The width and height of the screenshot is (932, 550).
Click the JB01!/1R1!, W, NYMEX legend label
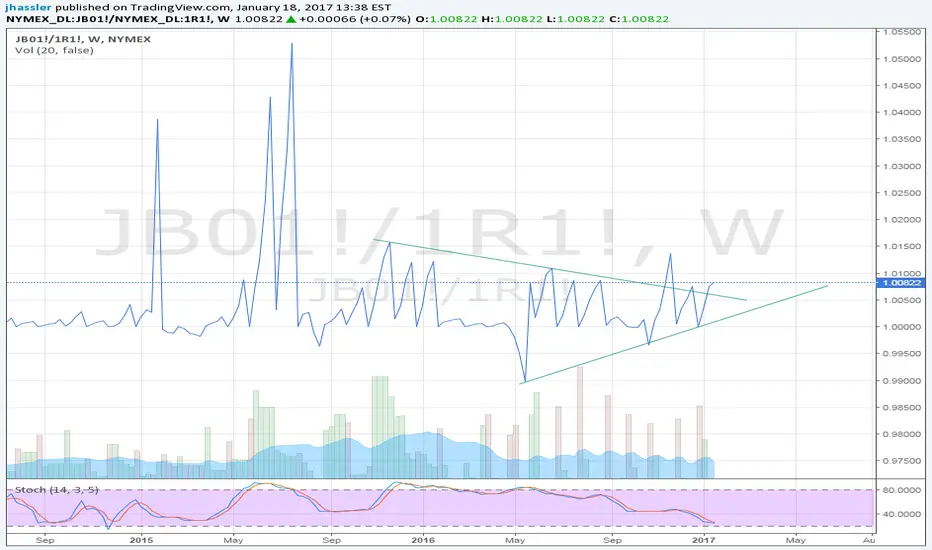point(83,39)
